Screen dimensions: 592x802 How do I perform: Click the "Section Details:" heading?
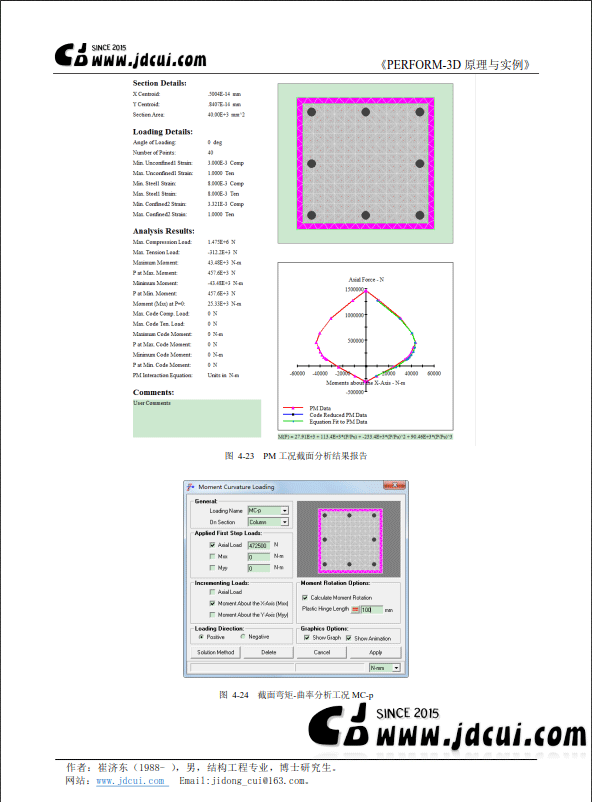click(x=160, y=83)
